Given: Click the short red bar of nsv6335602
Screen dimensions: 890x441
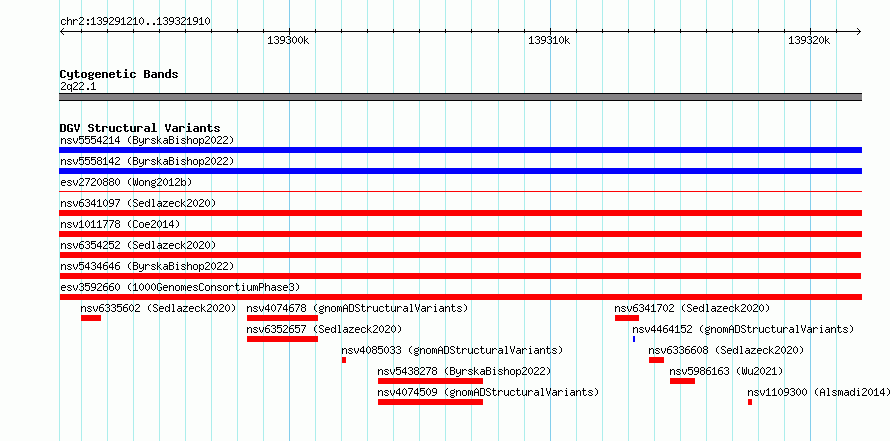Looking at the screenshot, I should pyautogui.click(x=91, y=318).
